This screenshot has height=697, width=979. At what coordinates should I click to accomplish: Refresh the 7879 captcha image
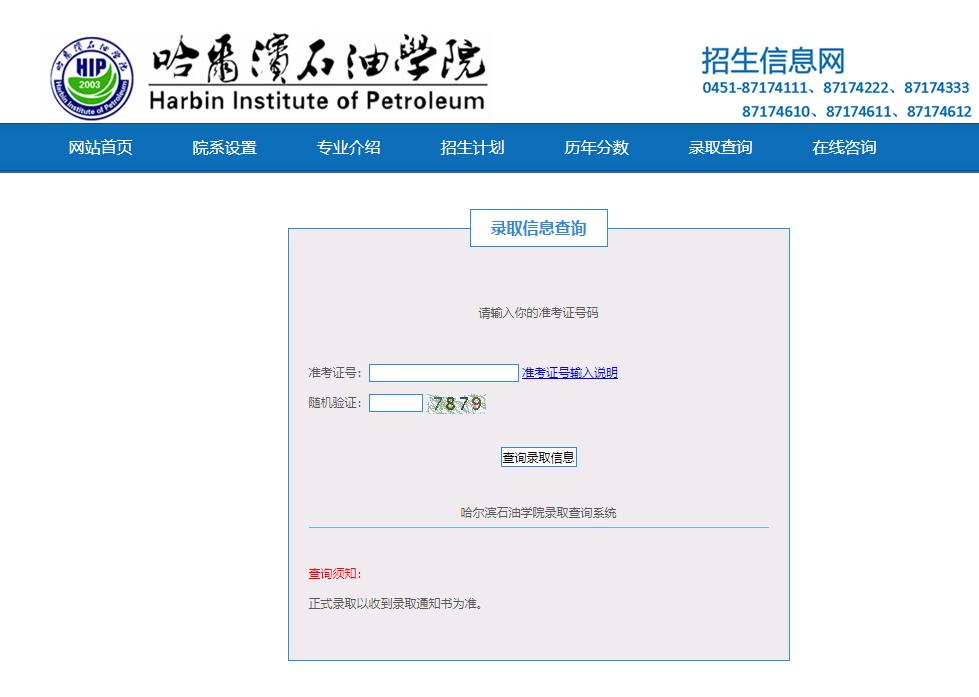[456, 404]
